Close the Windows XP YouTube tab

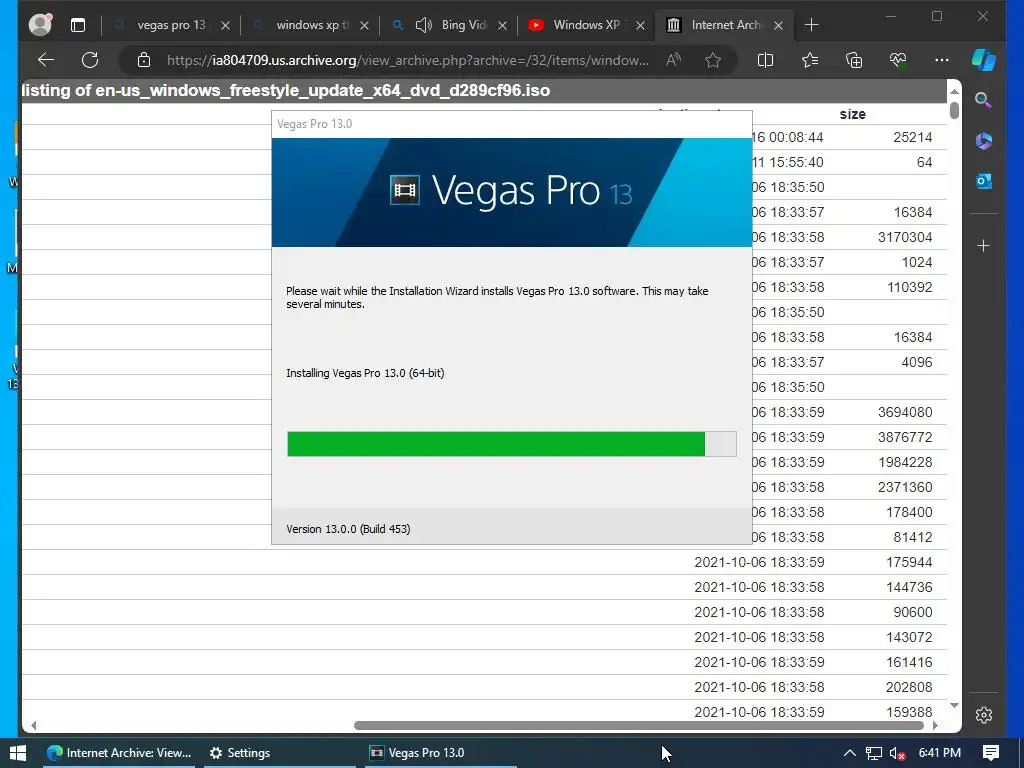pos(641,25)
